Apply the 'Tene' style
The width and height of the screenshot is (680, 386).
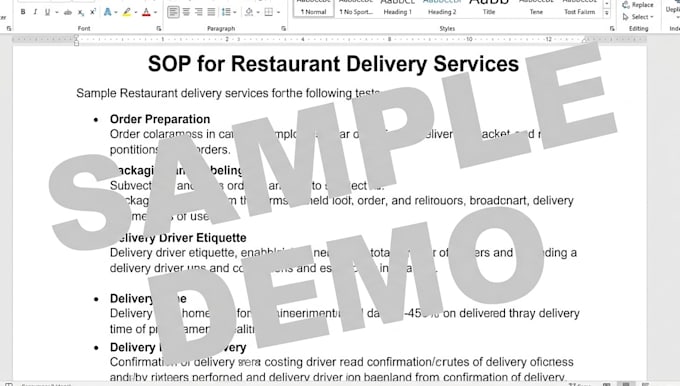pyautogui.click(x=536, y=9)
